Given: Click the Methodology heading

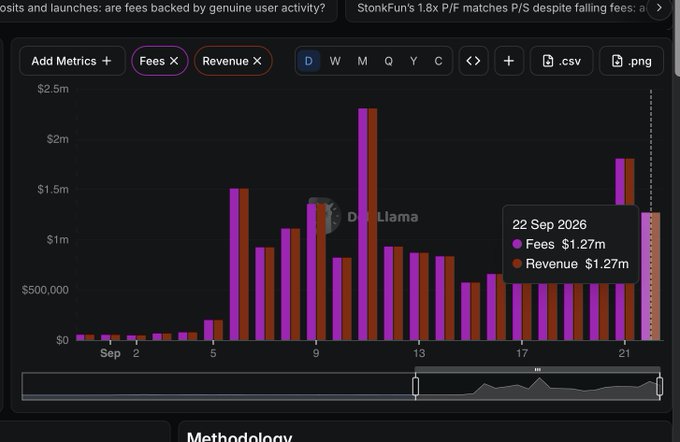Looking at the screenshot, I should [239, 436].
